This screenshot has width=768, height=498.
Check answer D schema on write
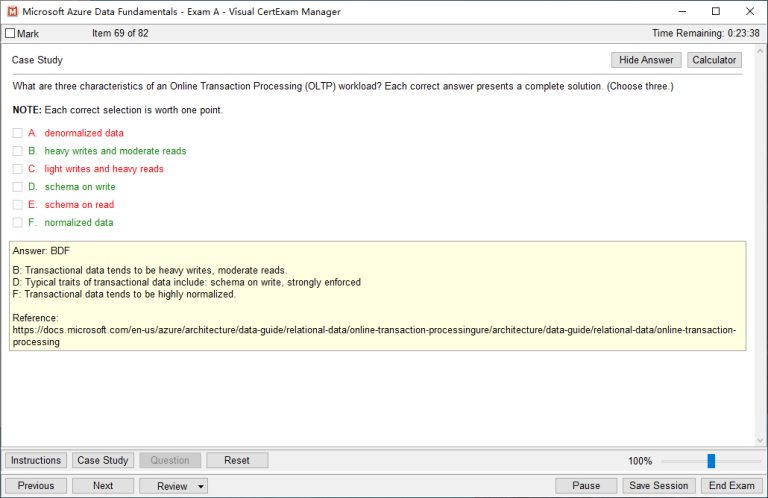17,187
